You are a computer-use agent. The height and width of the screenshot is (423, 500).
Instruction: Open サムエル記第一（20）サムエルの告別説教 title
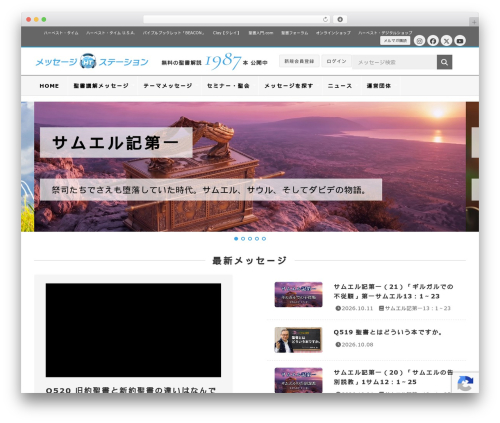click(x=393, y=377)
